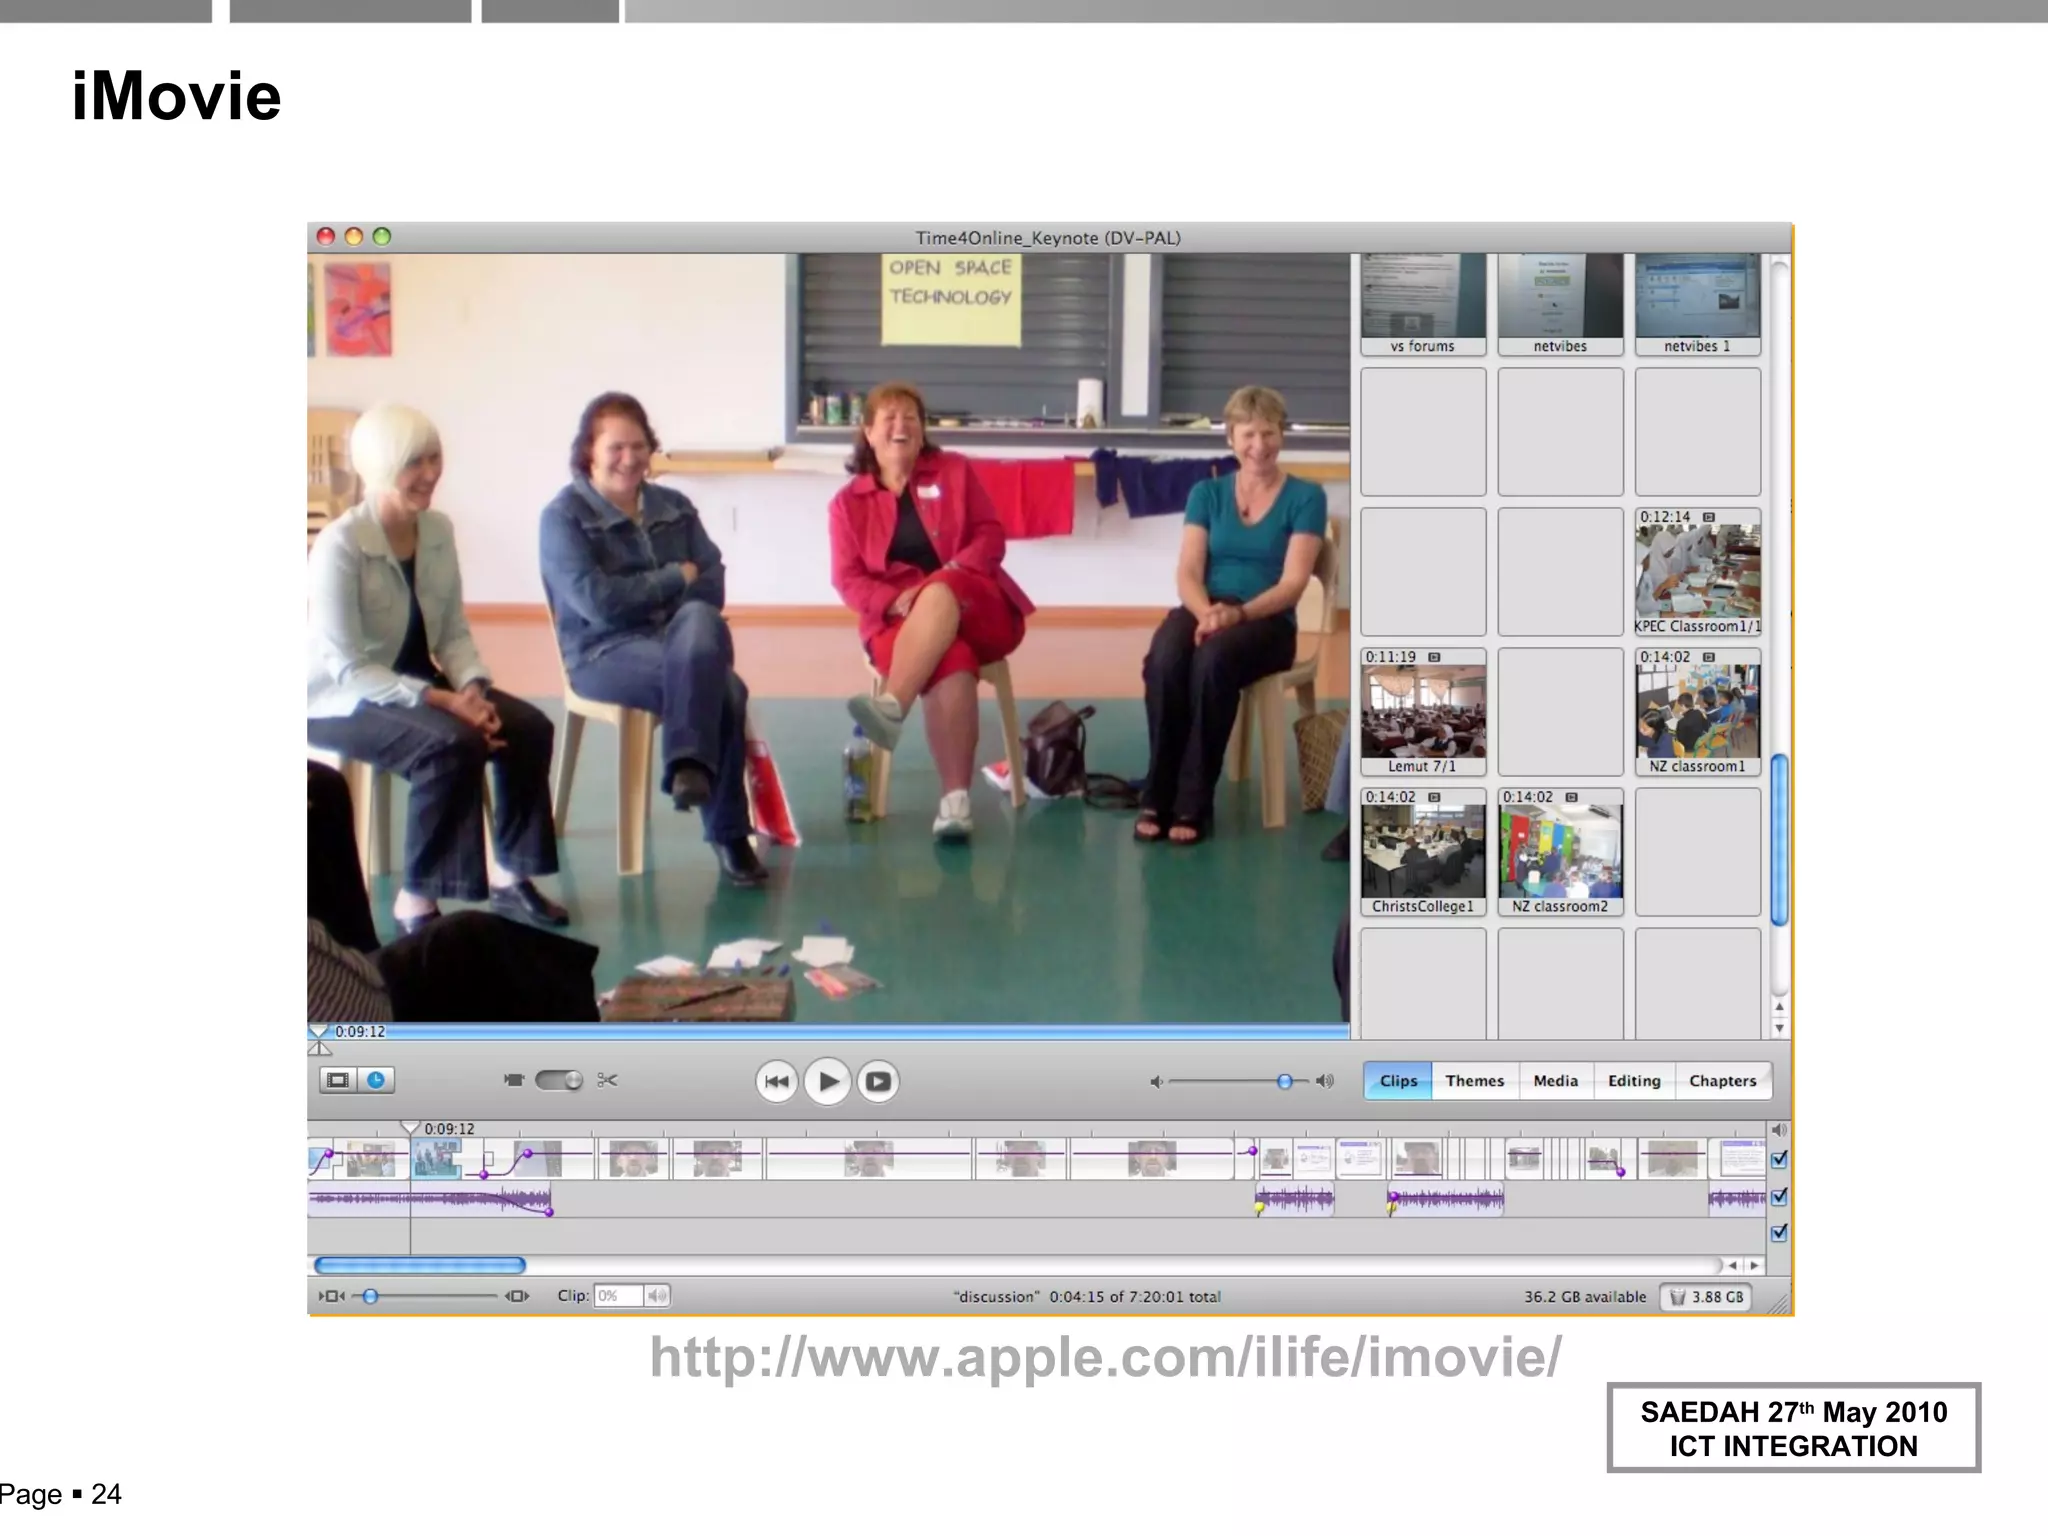Play the movie full screen
Screen dimensions: 2048x1536
point(878,1081)
